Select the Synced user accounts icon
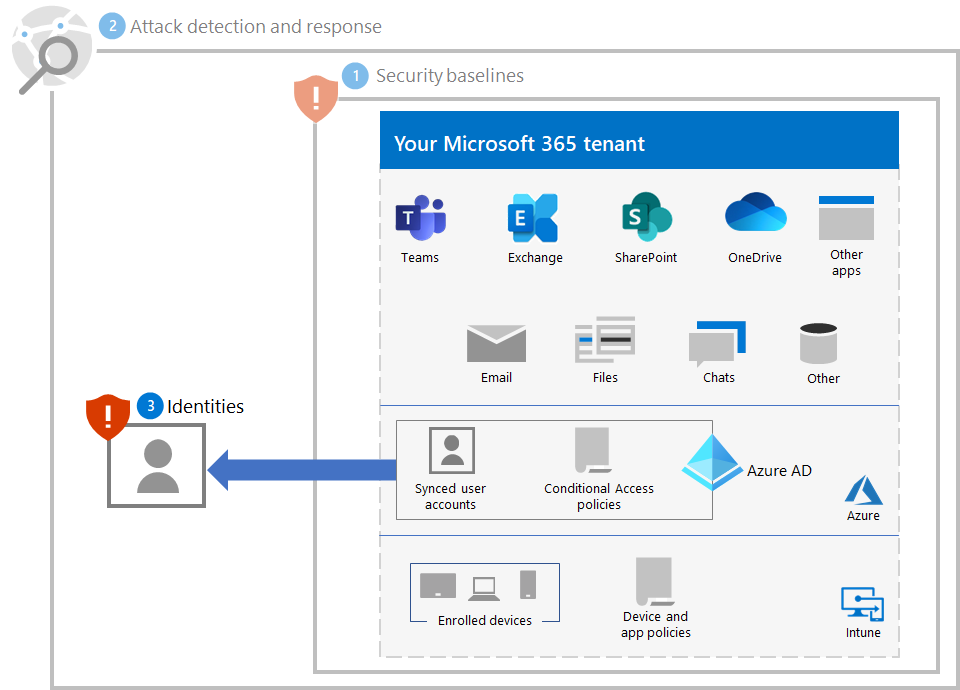960x690 pixels. pyautogui.click(x=450, y=449)
